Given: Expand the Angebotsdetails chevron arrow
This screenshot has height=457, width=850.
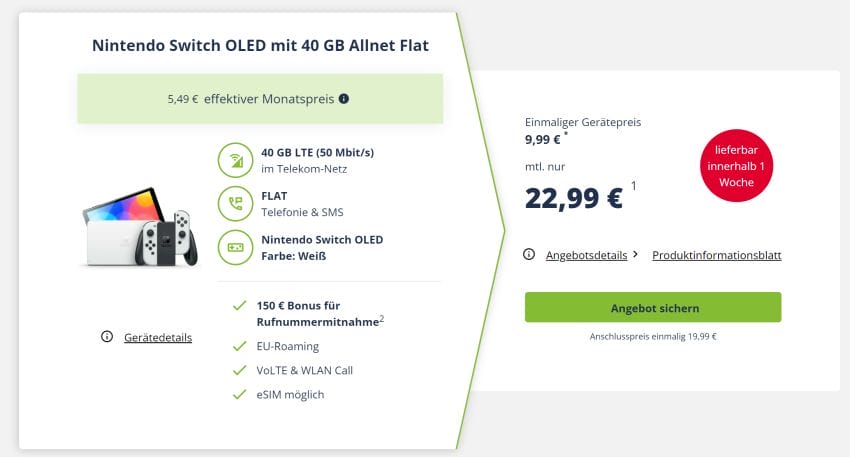Looking at the screenshot, I should click(635, 254).
